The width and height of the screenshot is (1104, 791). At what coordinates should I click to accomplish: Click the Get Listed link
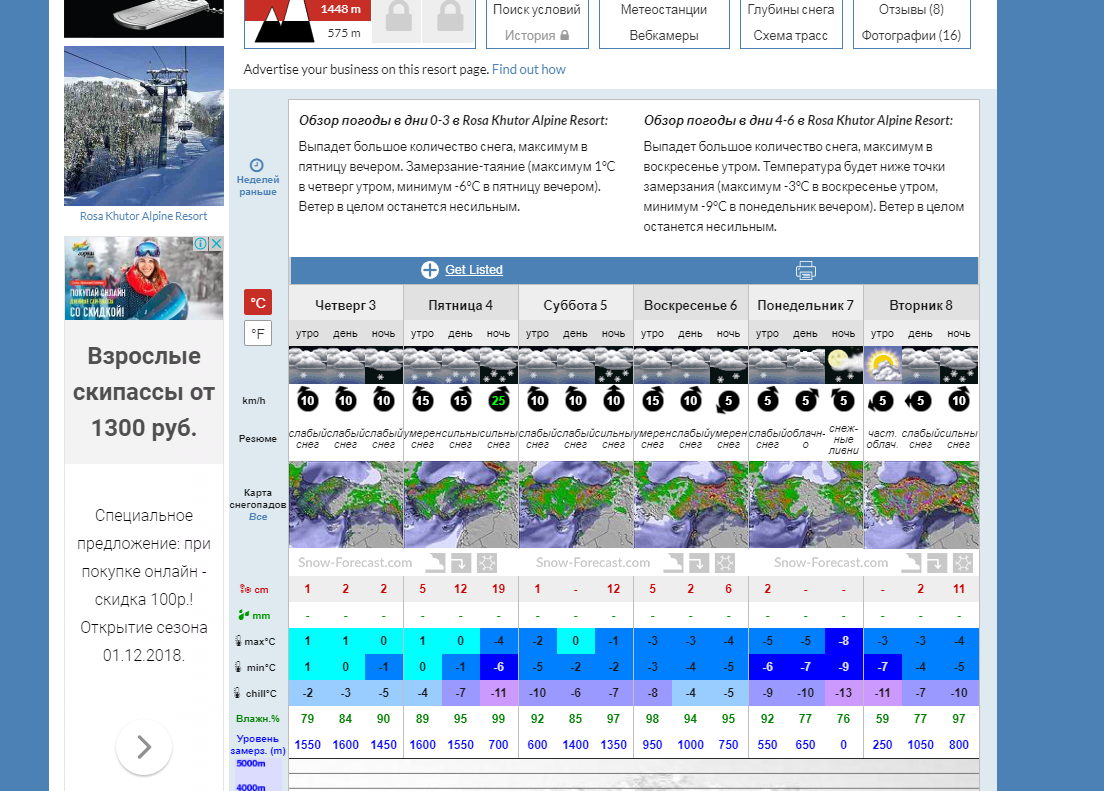474,270
